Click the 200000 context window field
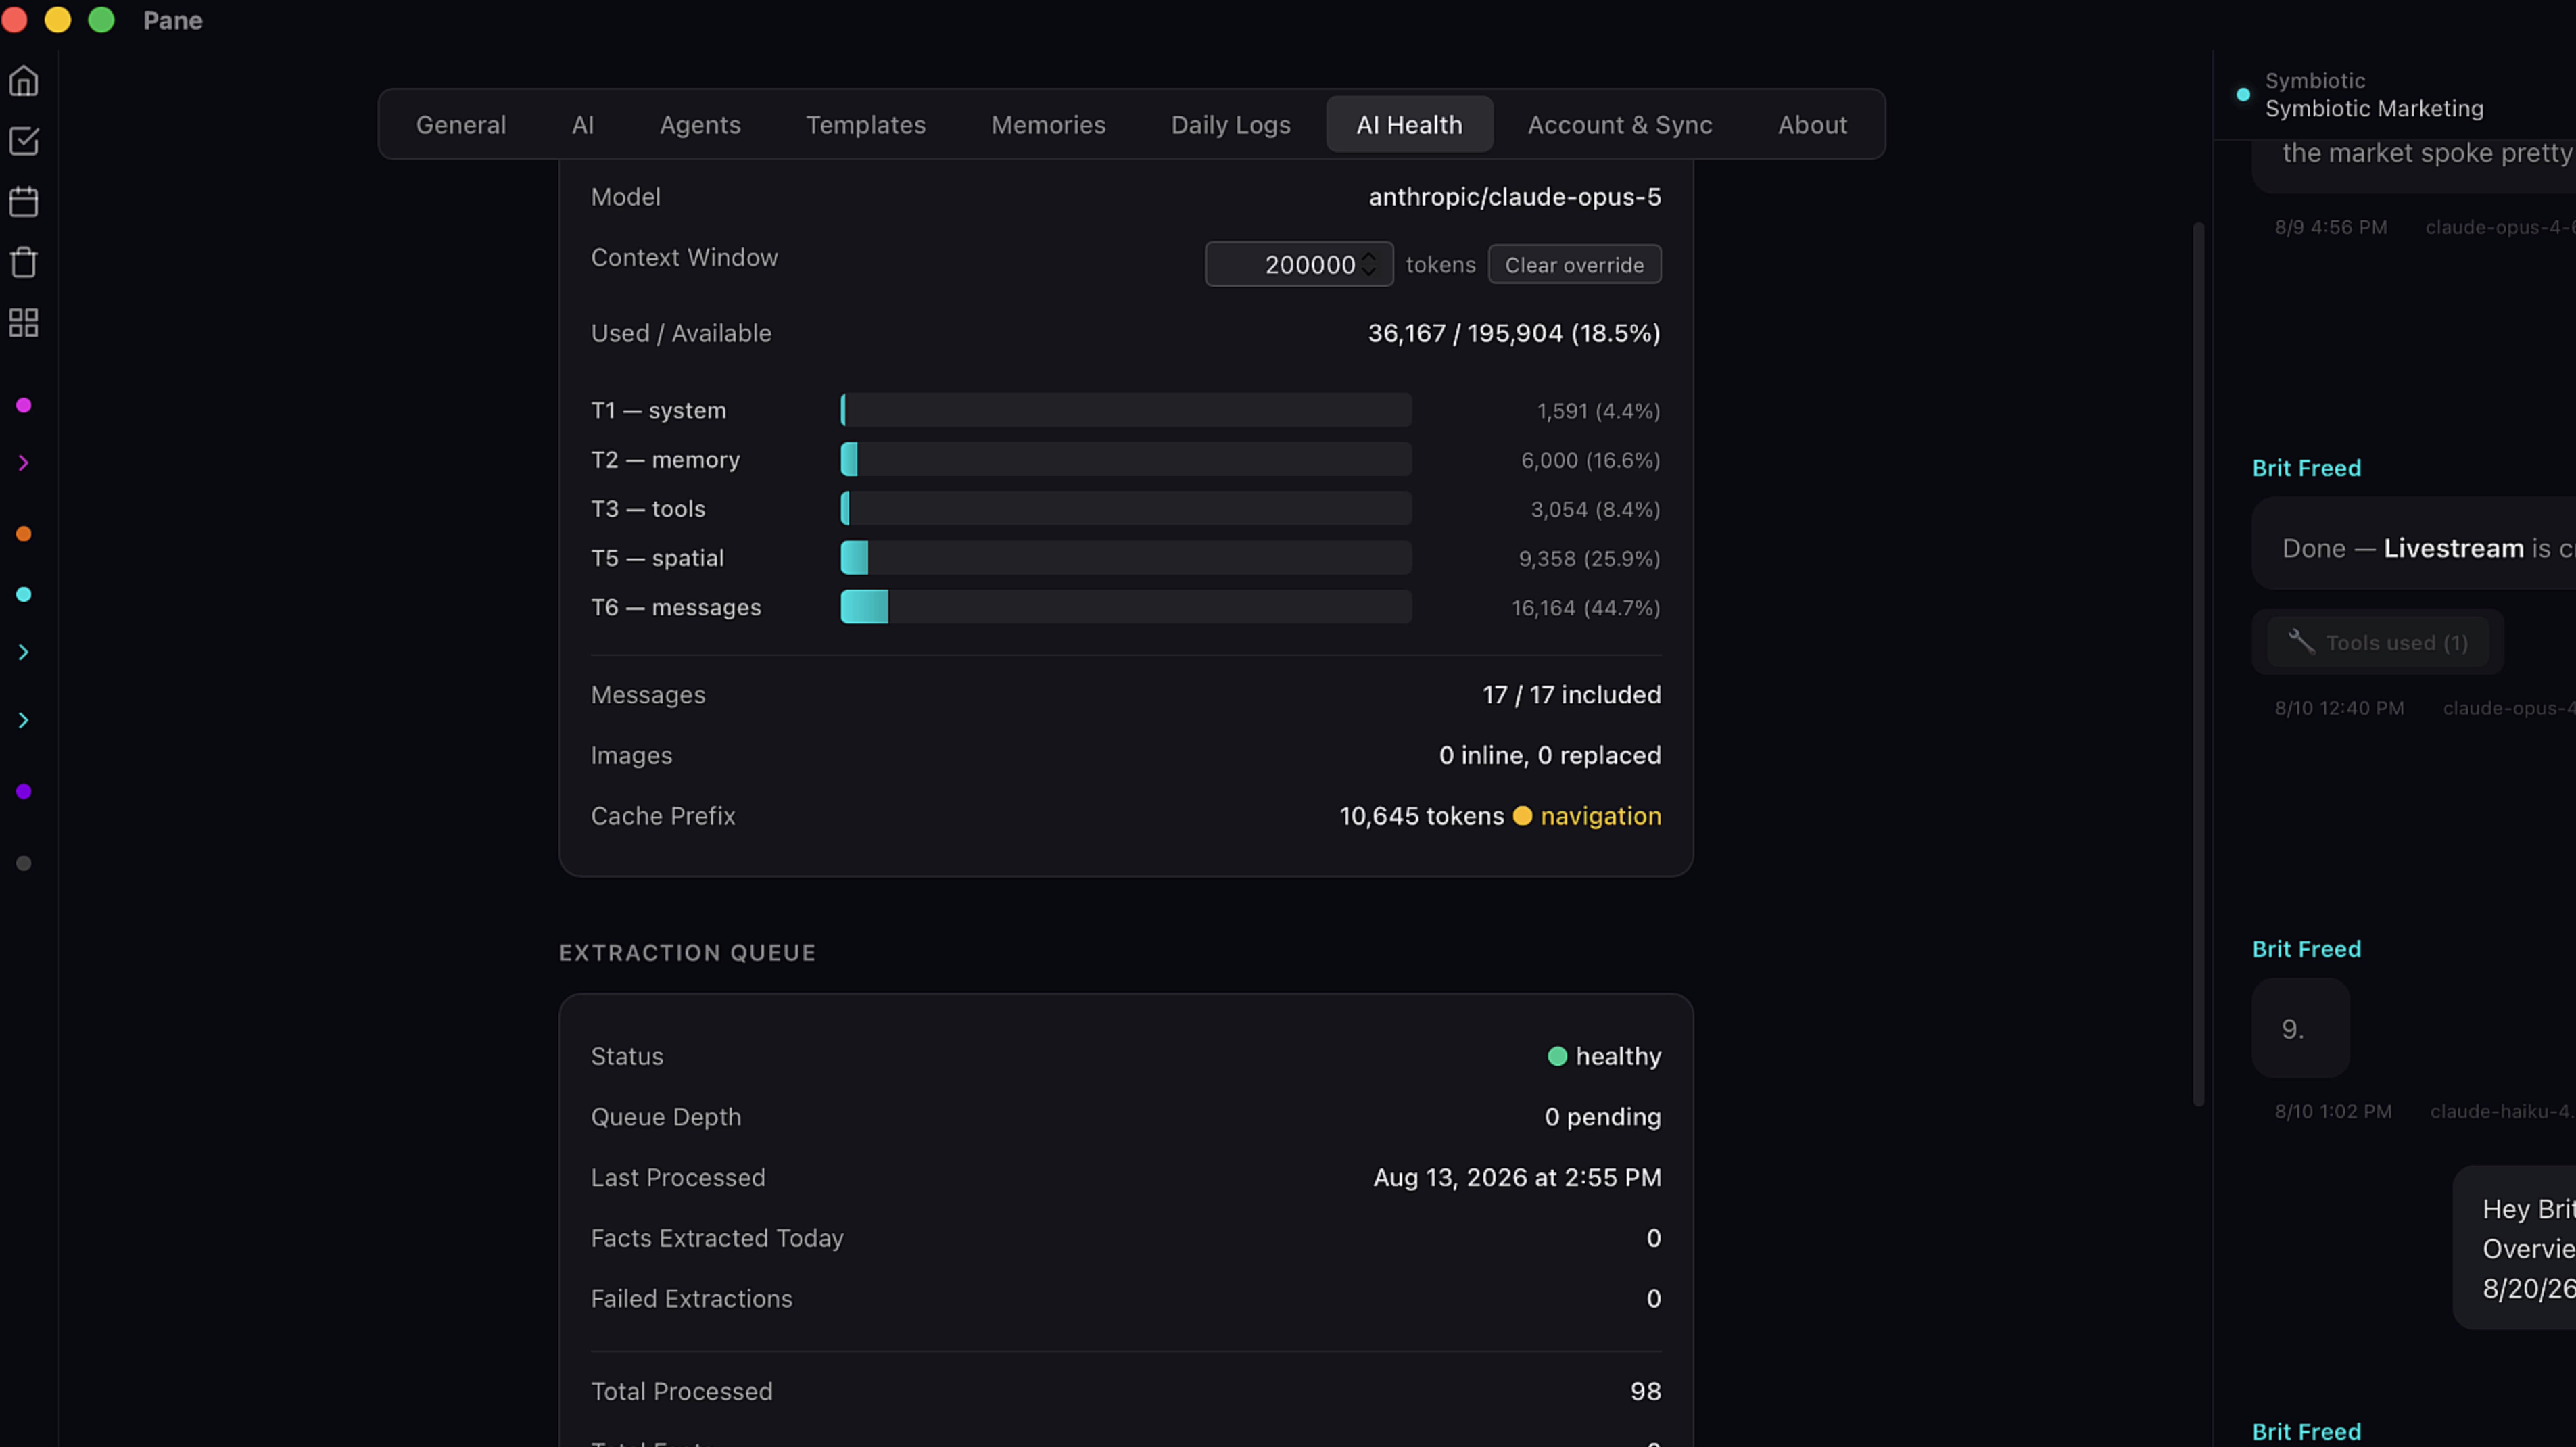The image size is (2576, 1447). coord(1298,264)
